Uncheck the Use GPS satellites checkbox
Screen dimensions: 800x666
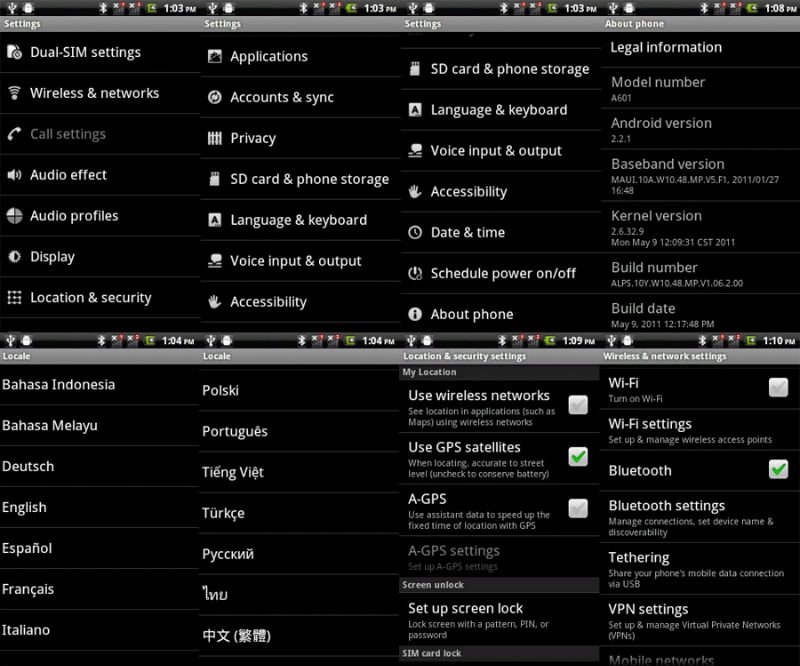[578, 457]
